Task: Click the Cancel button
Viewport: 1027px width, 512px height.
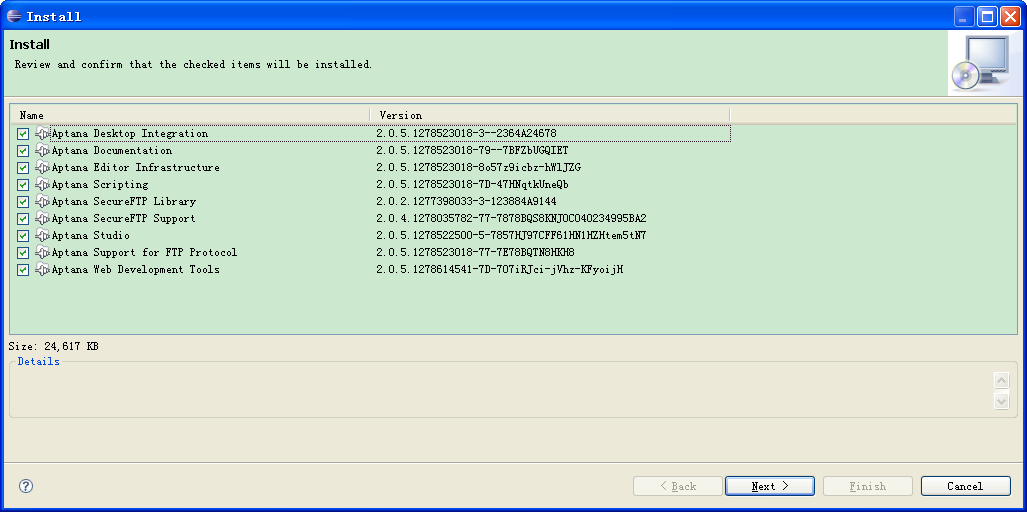Action: (965, 486)
